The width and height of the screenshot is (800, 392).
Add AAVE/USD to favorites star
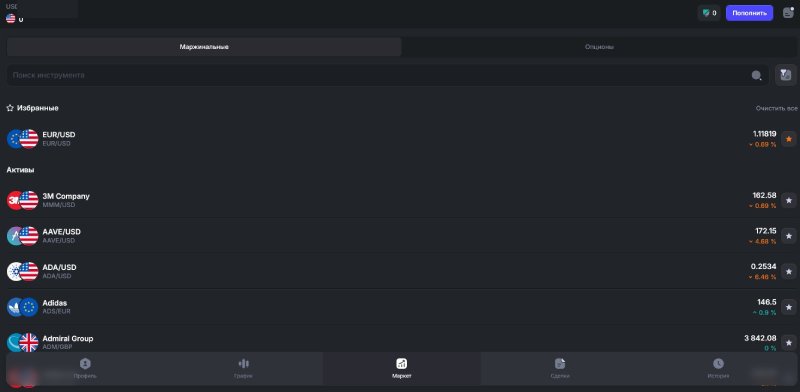[x=789, y=236]
